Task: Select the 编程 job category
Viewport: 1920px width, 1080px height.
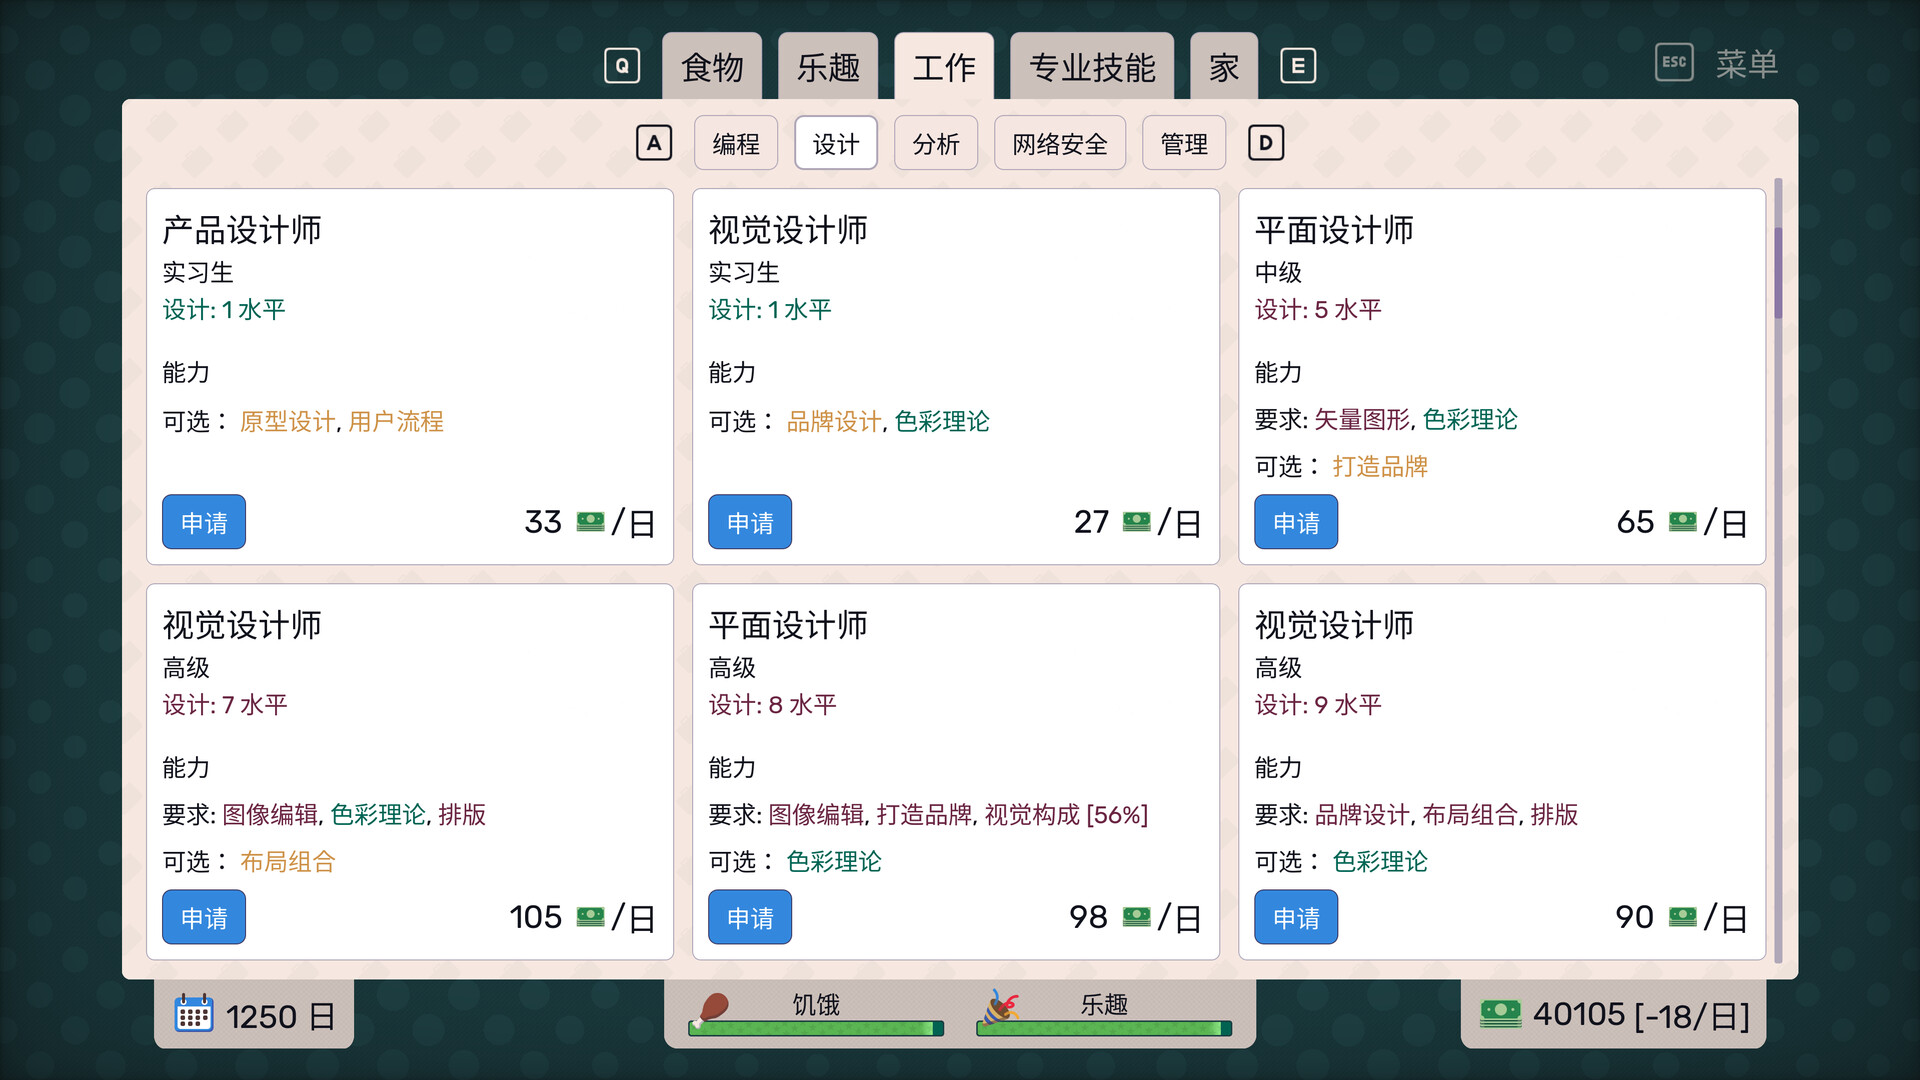Action: [736, 144]
